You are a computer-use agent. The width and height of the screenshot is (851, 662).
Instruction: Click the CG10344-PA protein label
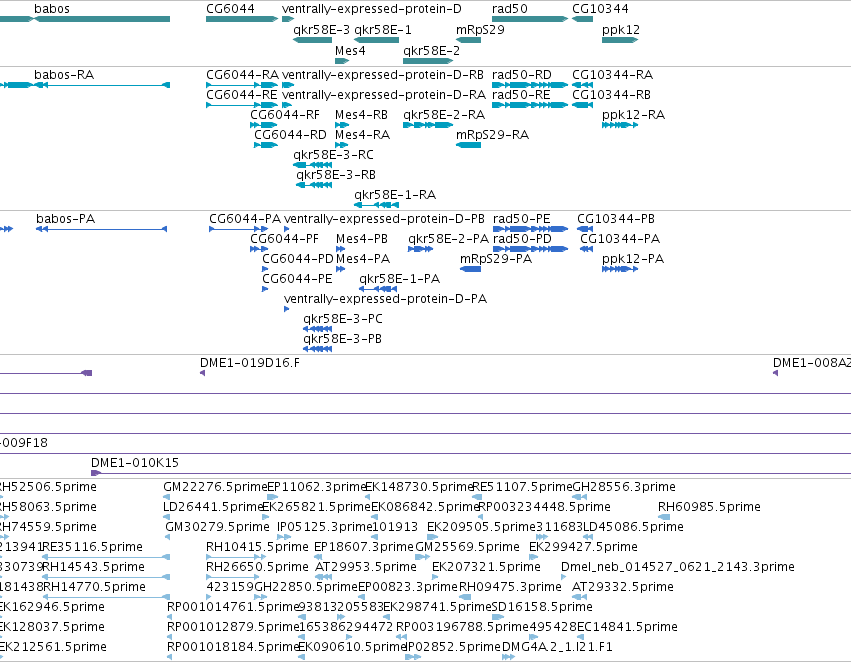620,239
